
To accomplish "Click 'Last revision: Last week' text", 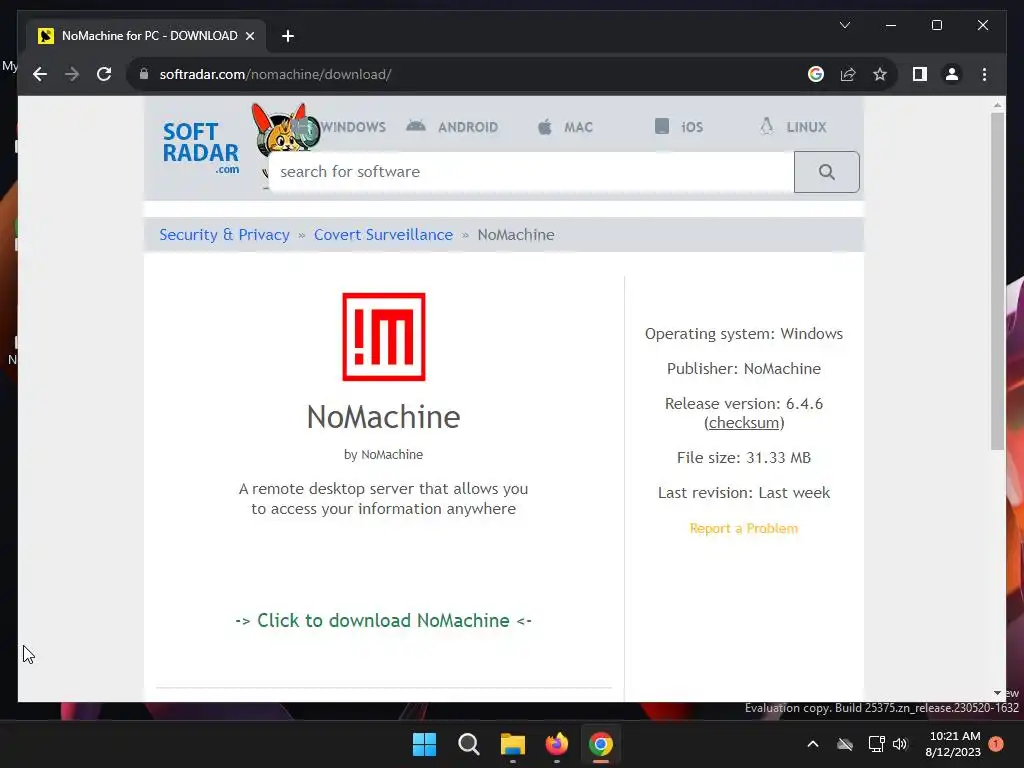I will tap(744, 493).
